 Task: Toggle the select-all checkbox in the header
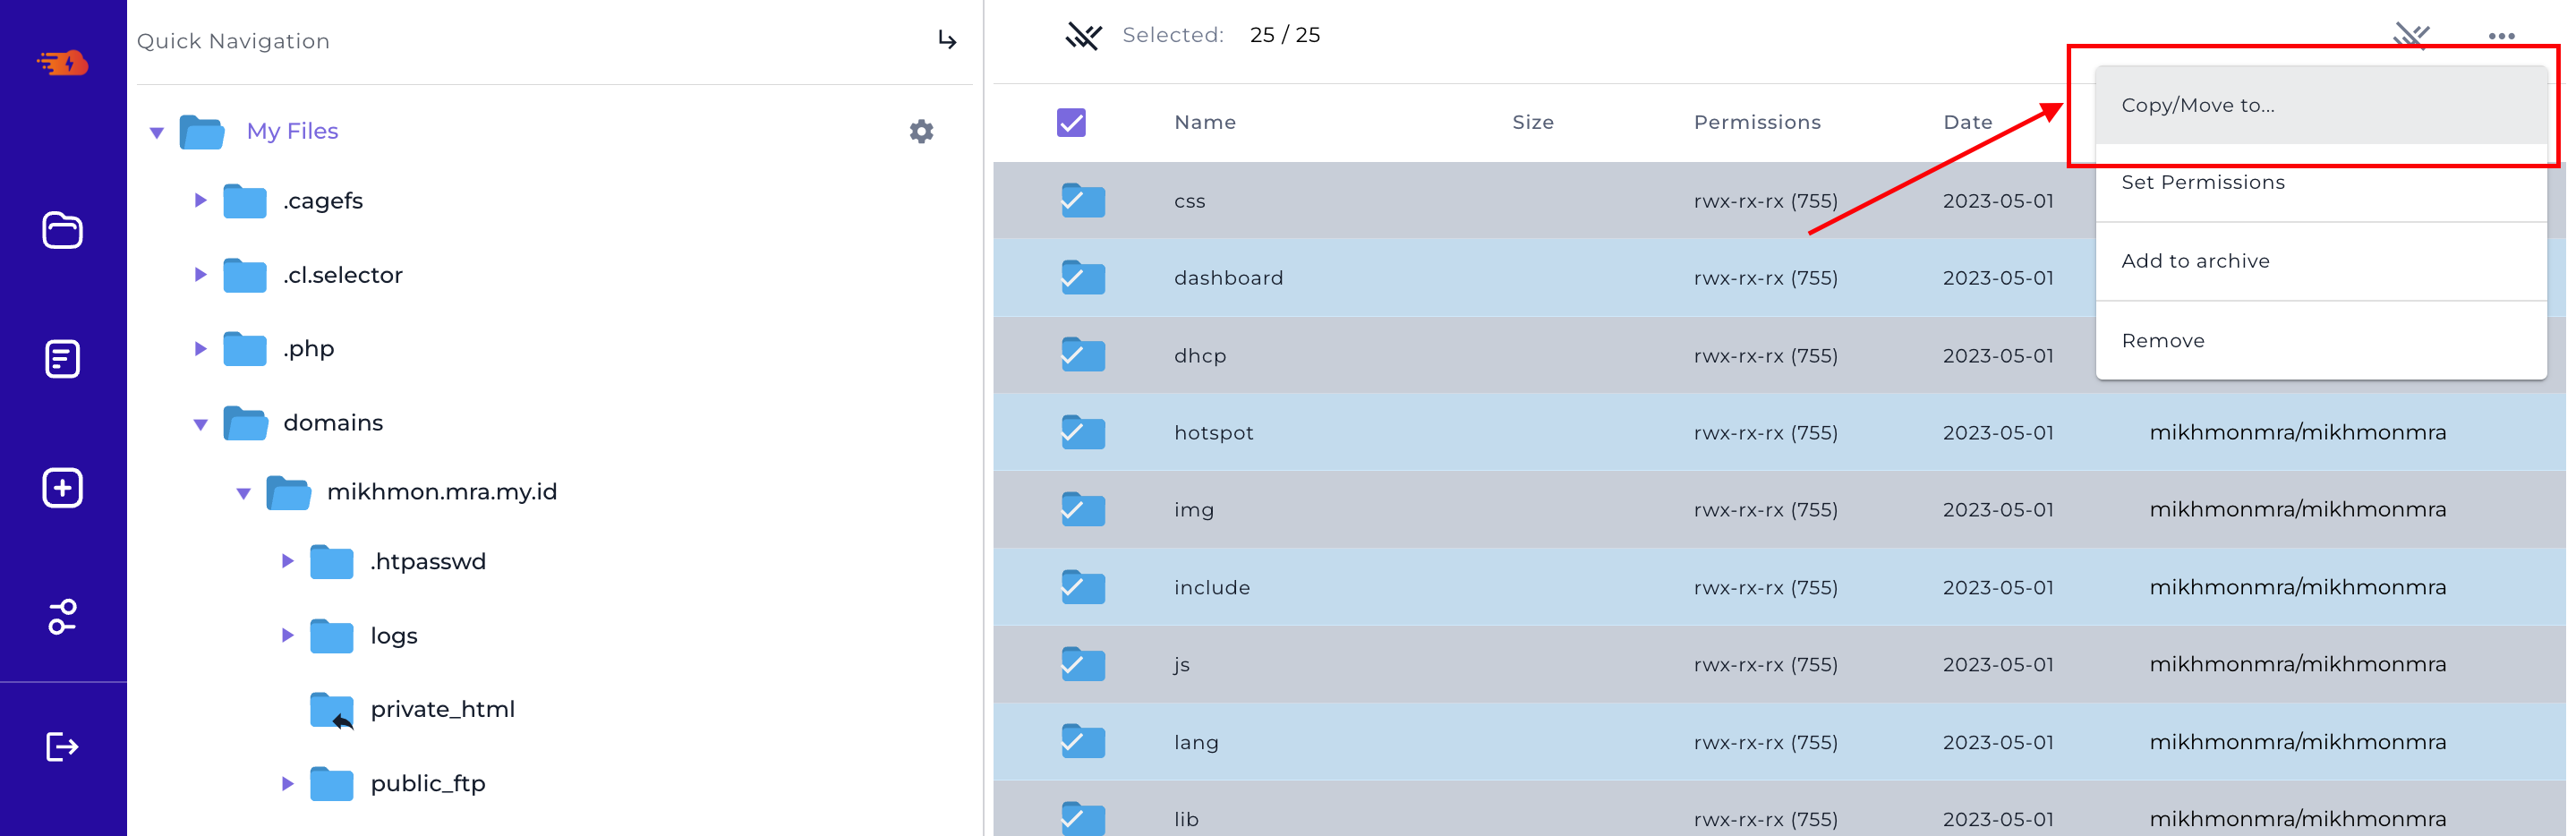coord(1071,123)
